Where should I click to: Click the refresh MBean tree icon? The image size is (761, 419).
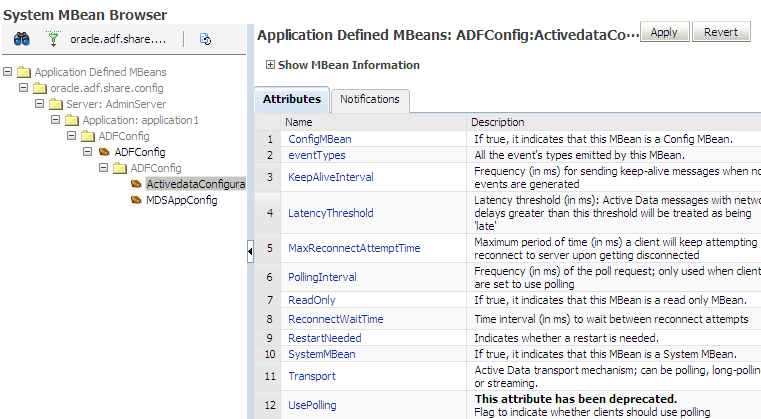point(205,39)
